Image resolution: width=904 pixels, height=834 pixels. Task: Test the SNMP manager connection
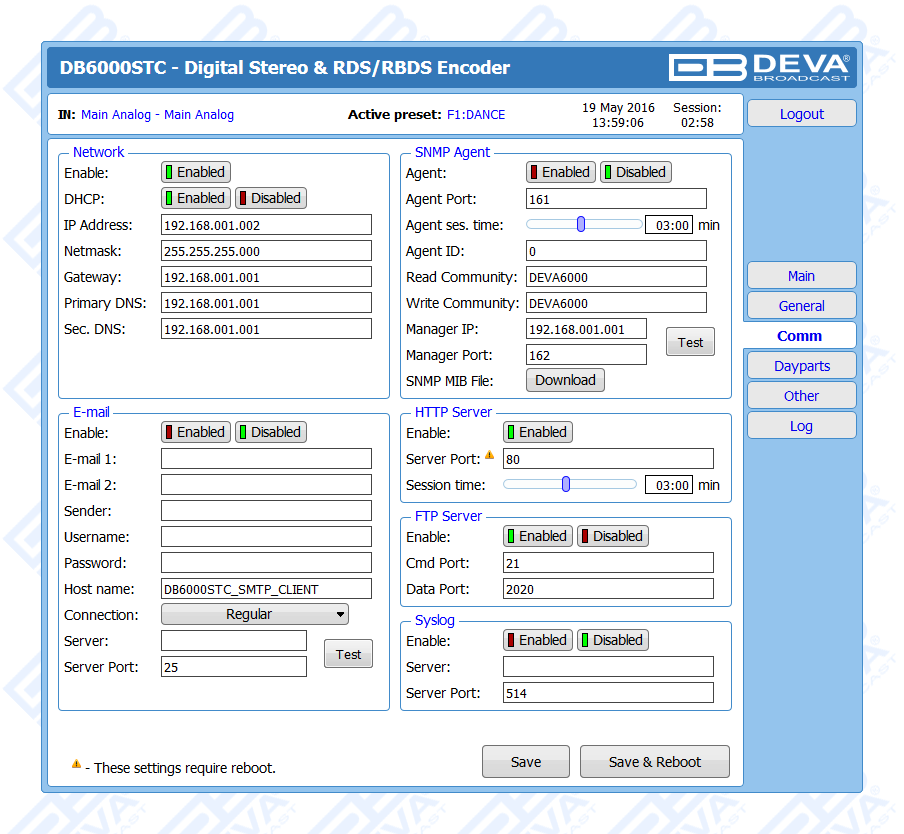(690, 342)
